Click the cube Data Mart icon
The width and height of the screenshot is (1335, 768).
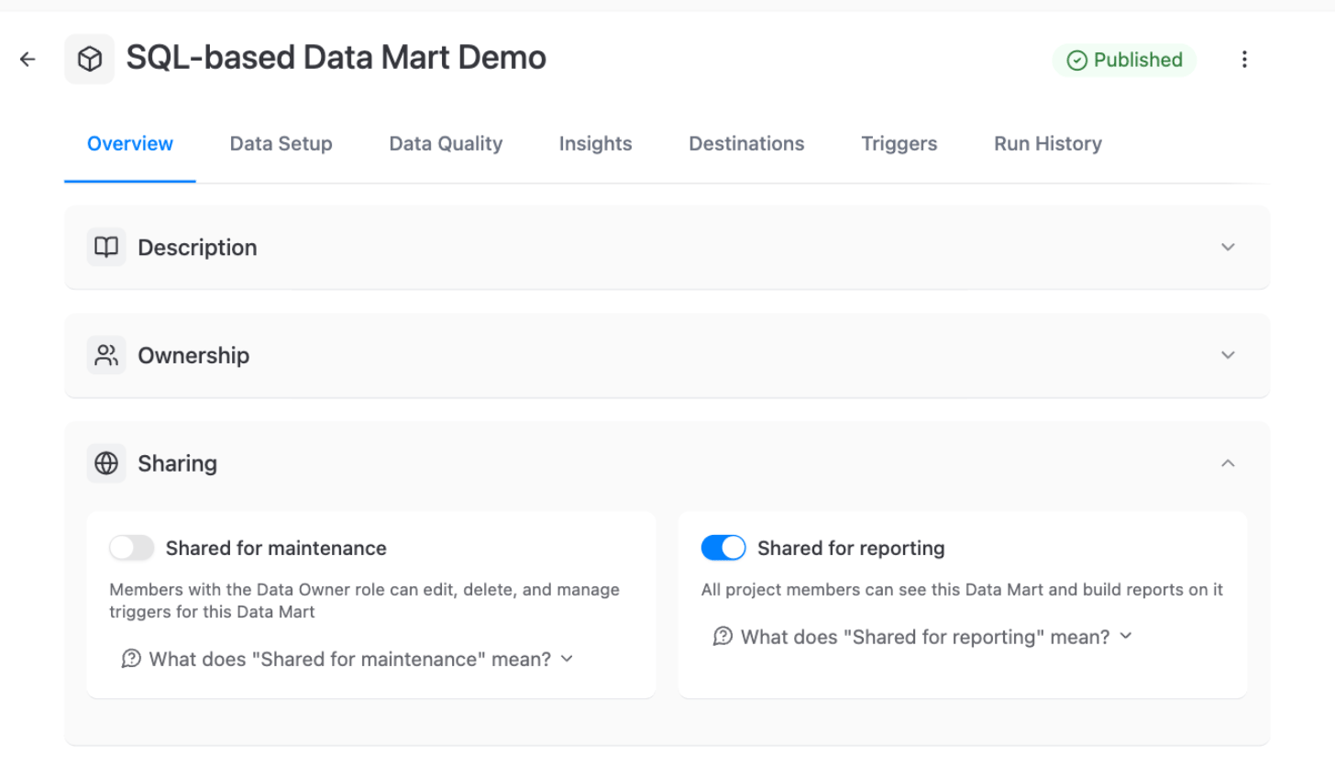[90, 60]
